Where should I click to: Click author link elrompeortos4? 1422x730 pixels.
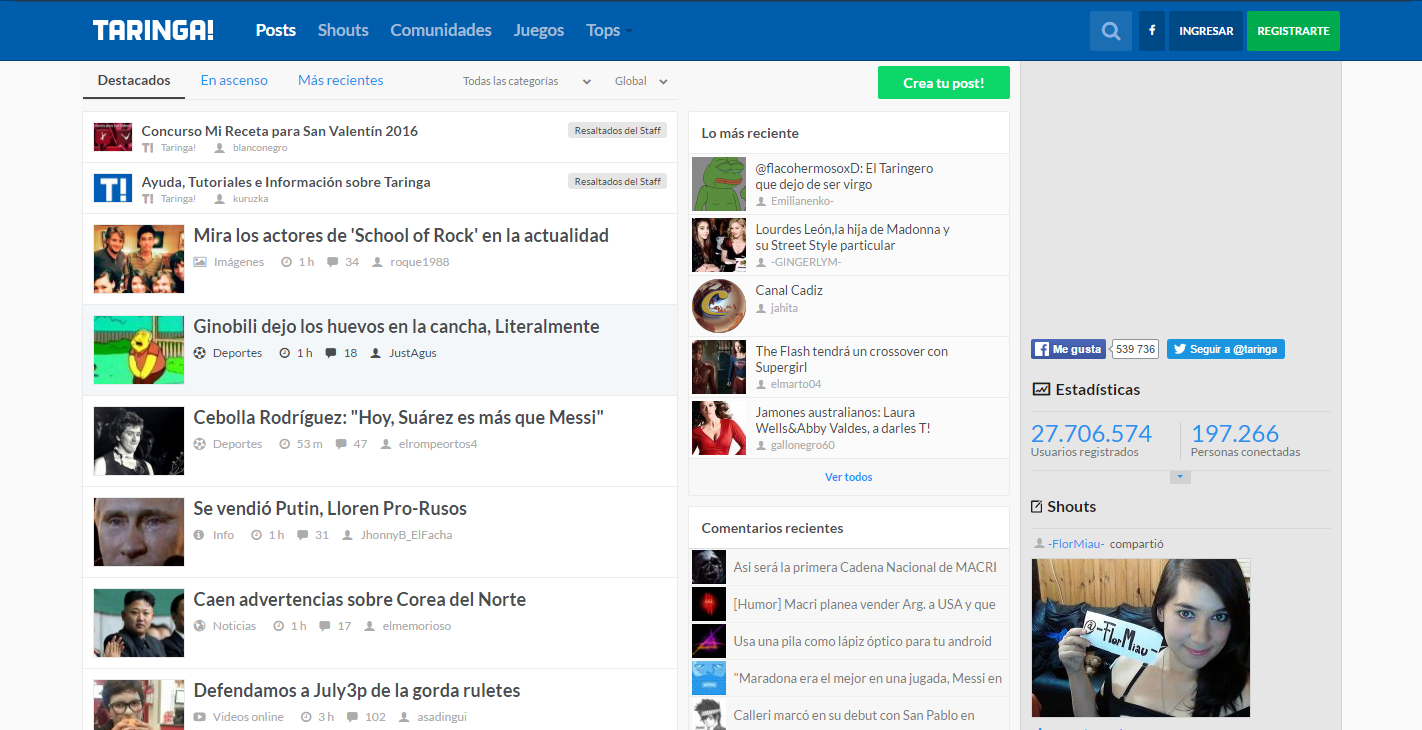point(438,444)
